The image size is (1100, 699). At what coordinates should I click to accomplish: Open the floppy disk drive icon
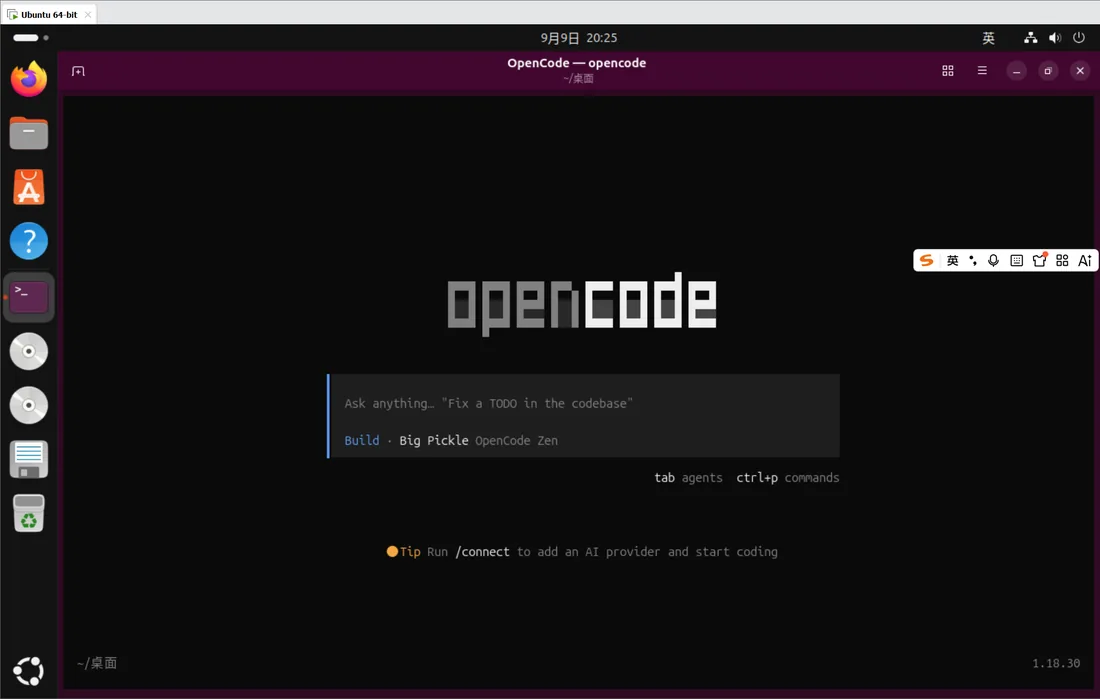tap(29, 460)
